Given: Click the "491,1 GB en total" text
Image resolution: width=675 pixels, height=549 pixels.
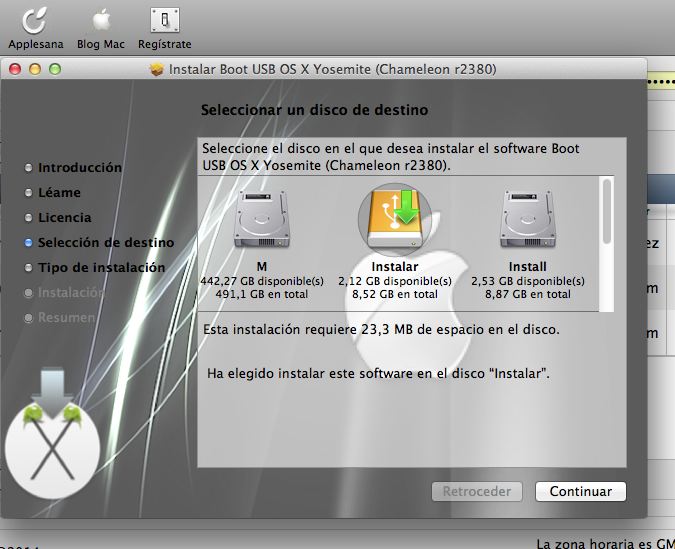Looking at the screenshot, I should point(262,294).
